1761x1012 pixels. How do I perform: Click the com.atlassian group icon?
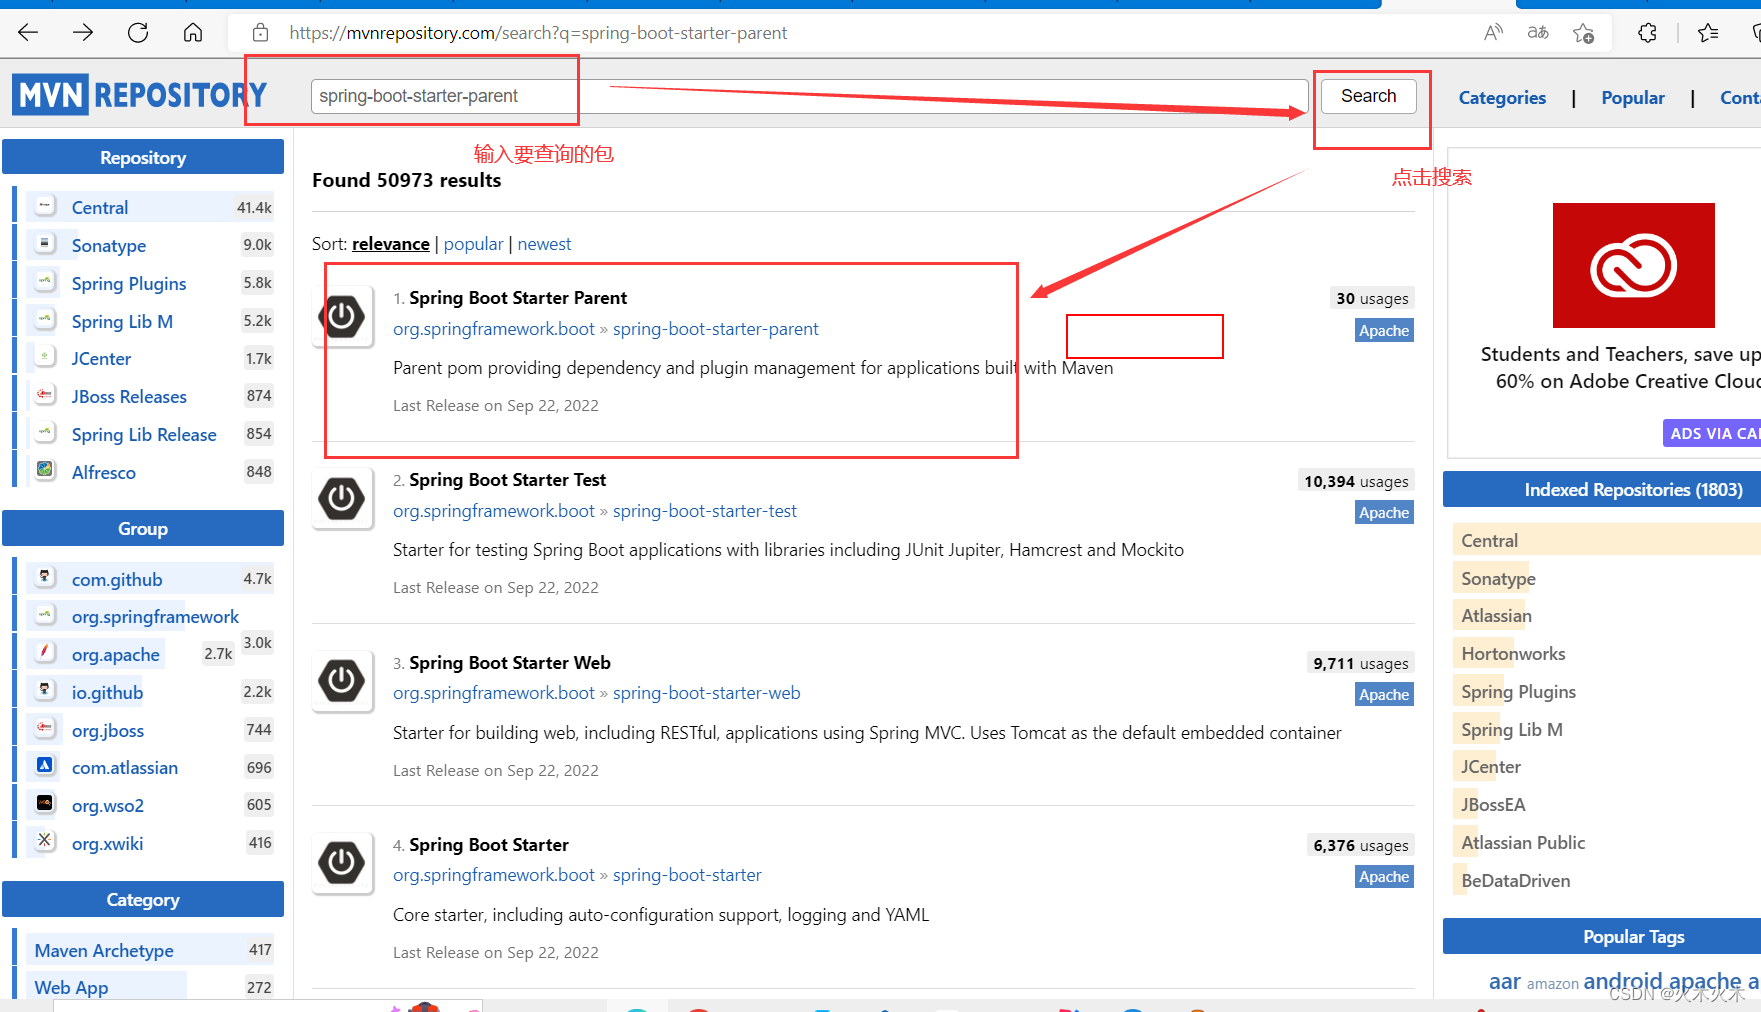[45, 765]
